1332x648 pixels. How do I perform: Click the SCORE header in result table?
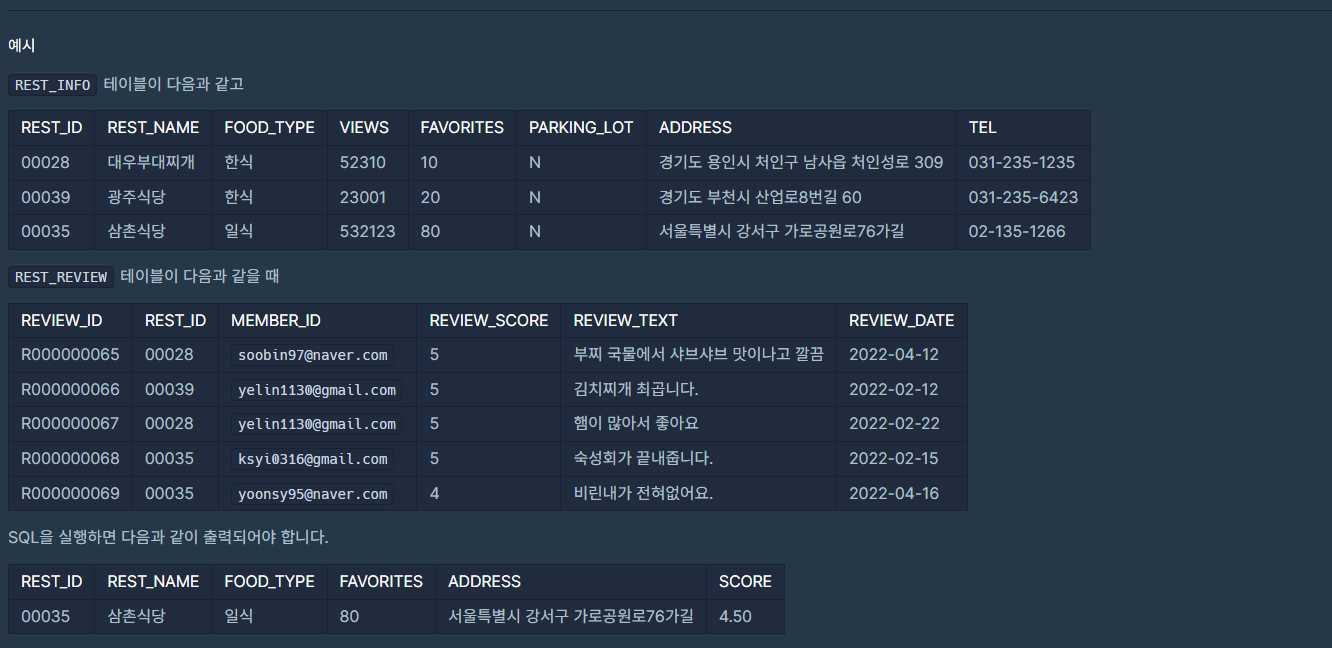[x=745, y=582]
